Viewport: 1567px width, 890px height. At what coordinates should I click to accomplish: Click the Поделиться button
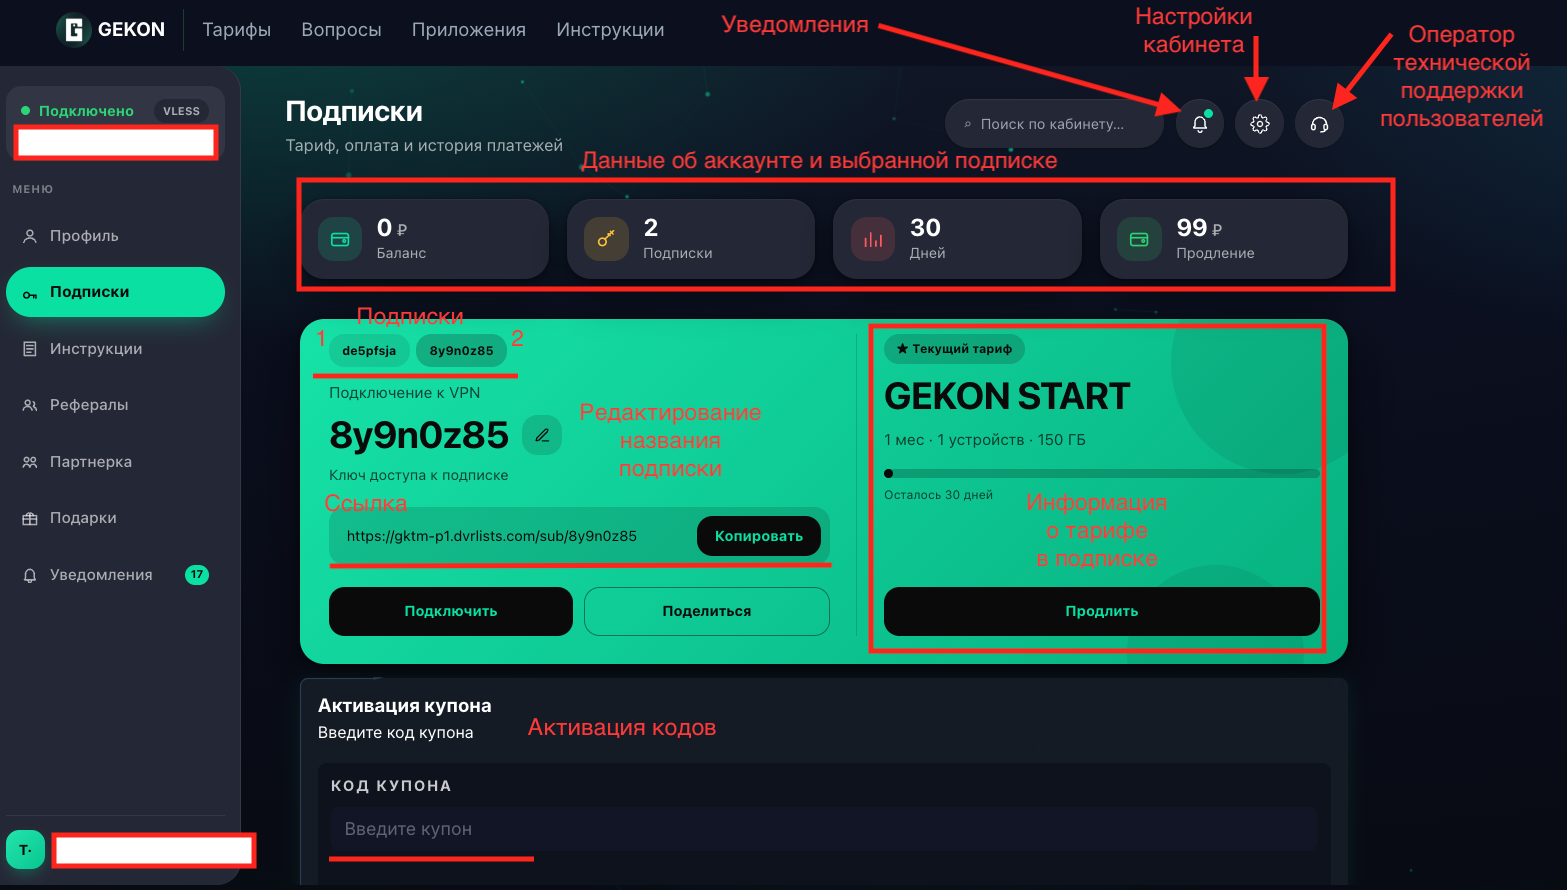[707, 611]
